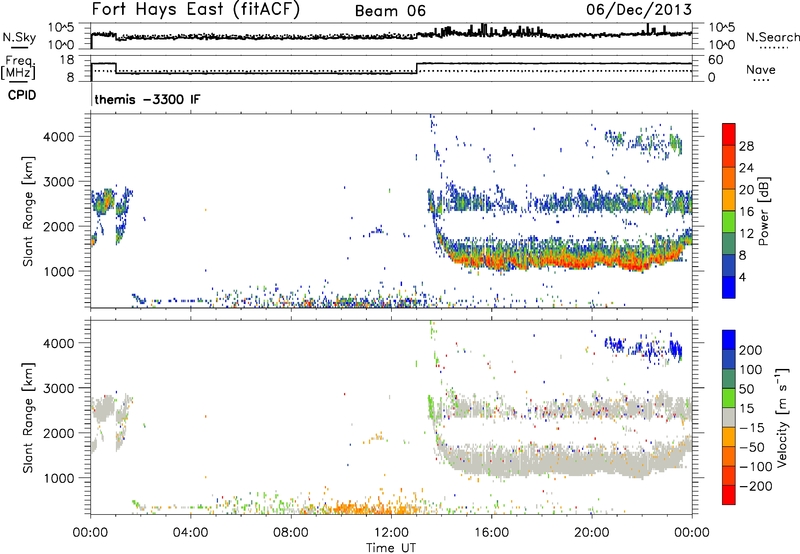The width and height of the screenshot is (800, 554).
Task: Click the "1000" tick on the velocity panel
Action: (x=59, y=478)
